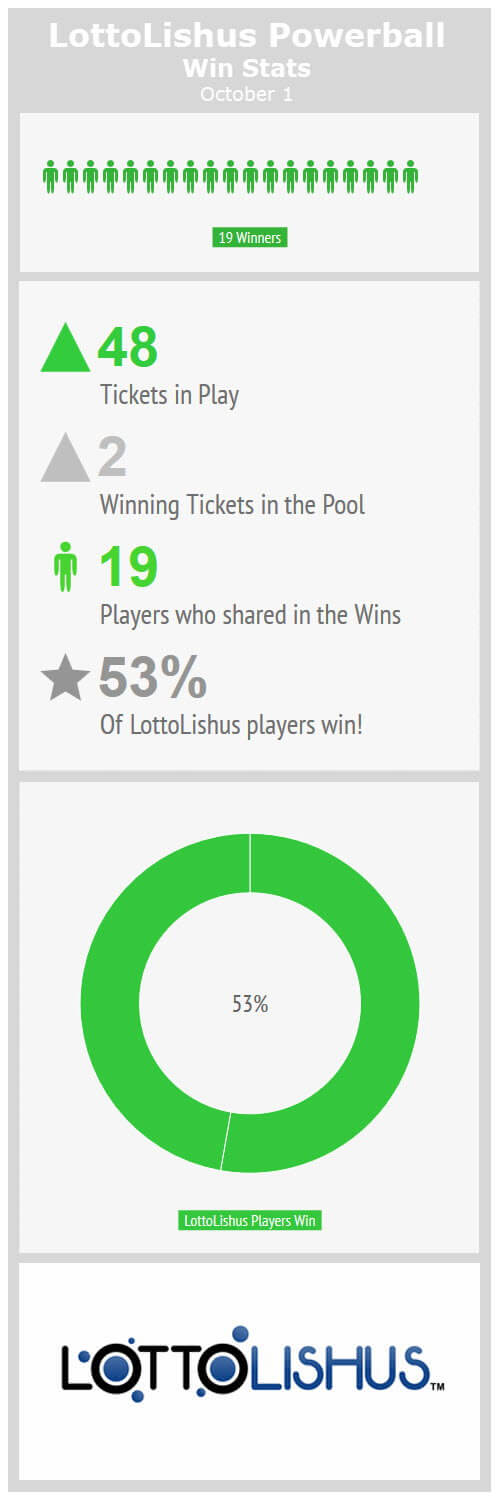Click the LottoLishus Powerball title

pyautogui.click(x=247, y=37)
